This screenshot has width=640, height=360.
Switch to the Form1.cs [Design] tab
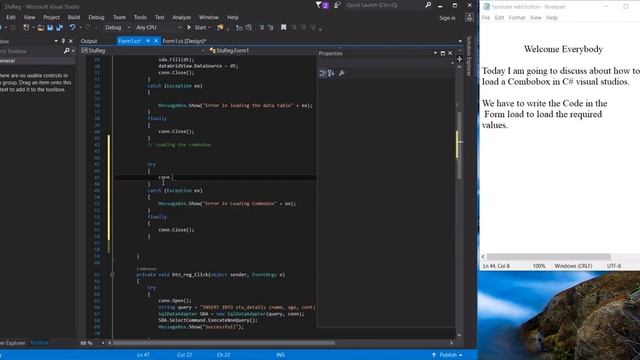[184, 41]
